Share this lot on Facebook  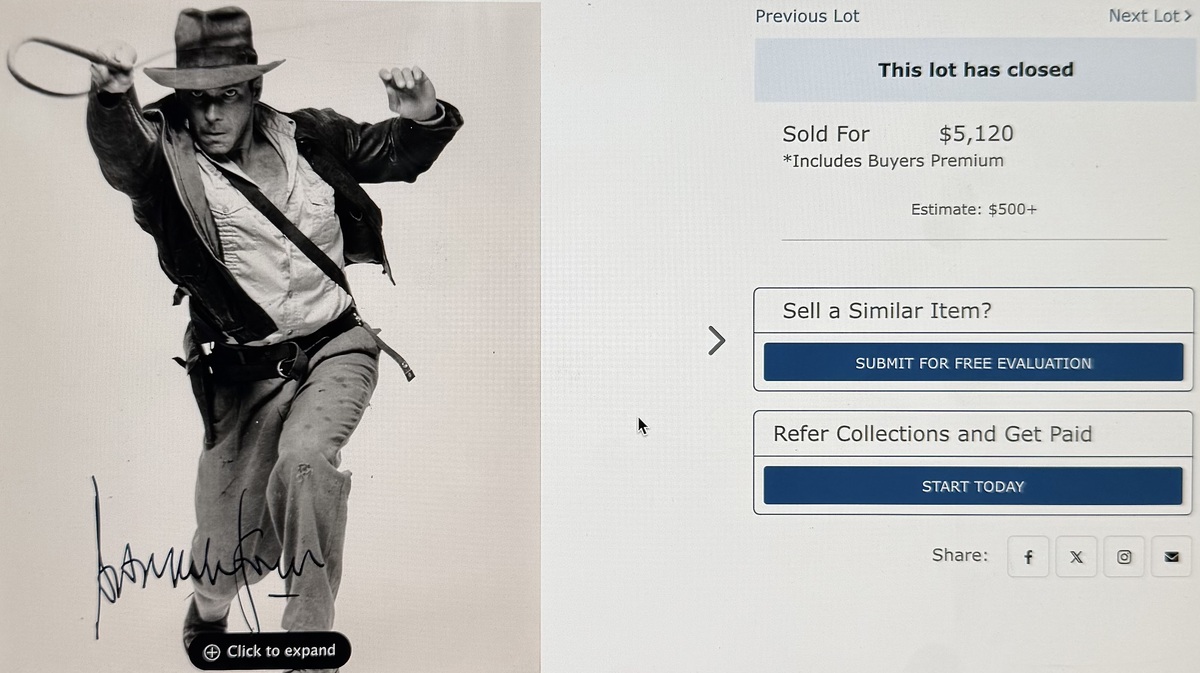(1028, 557)
